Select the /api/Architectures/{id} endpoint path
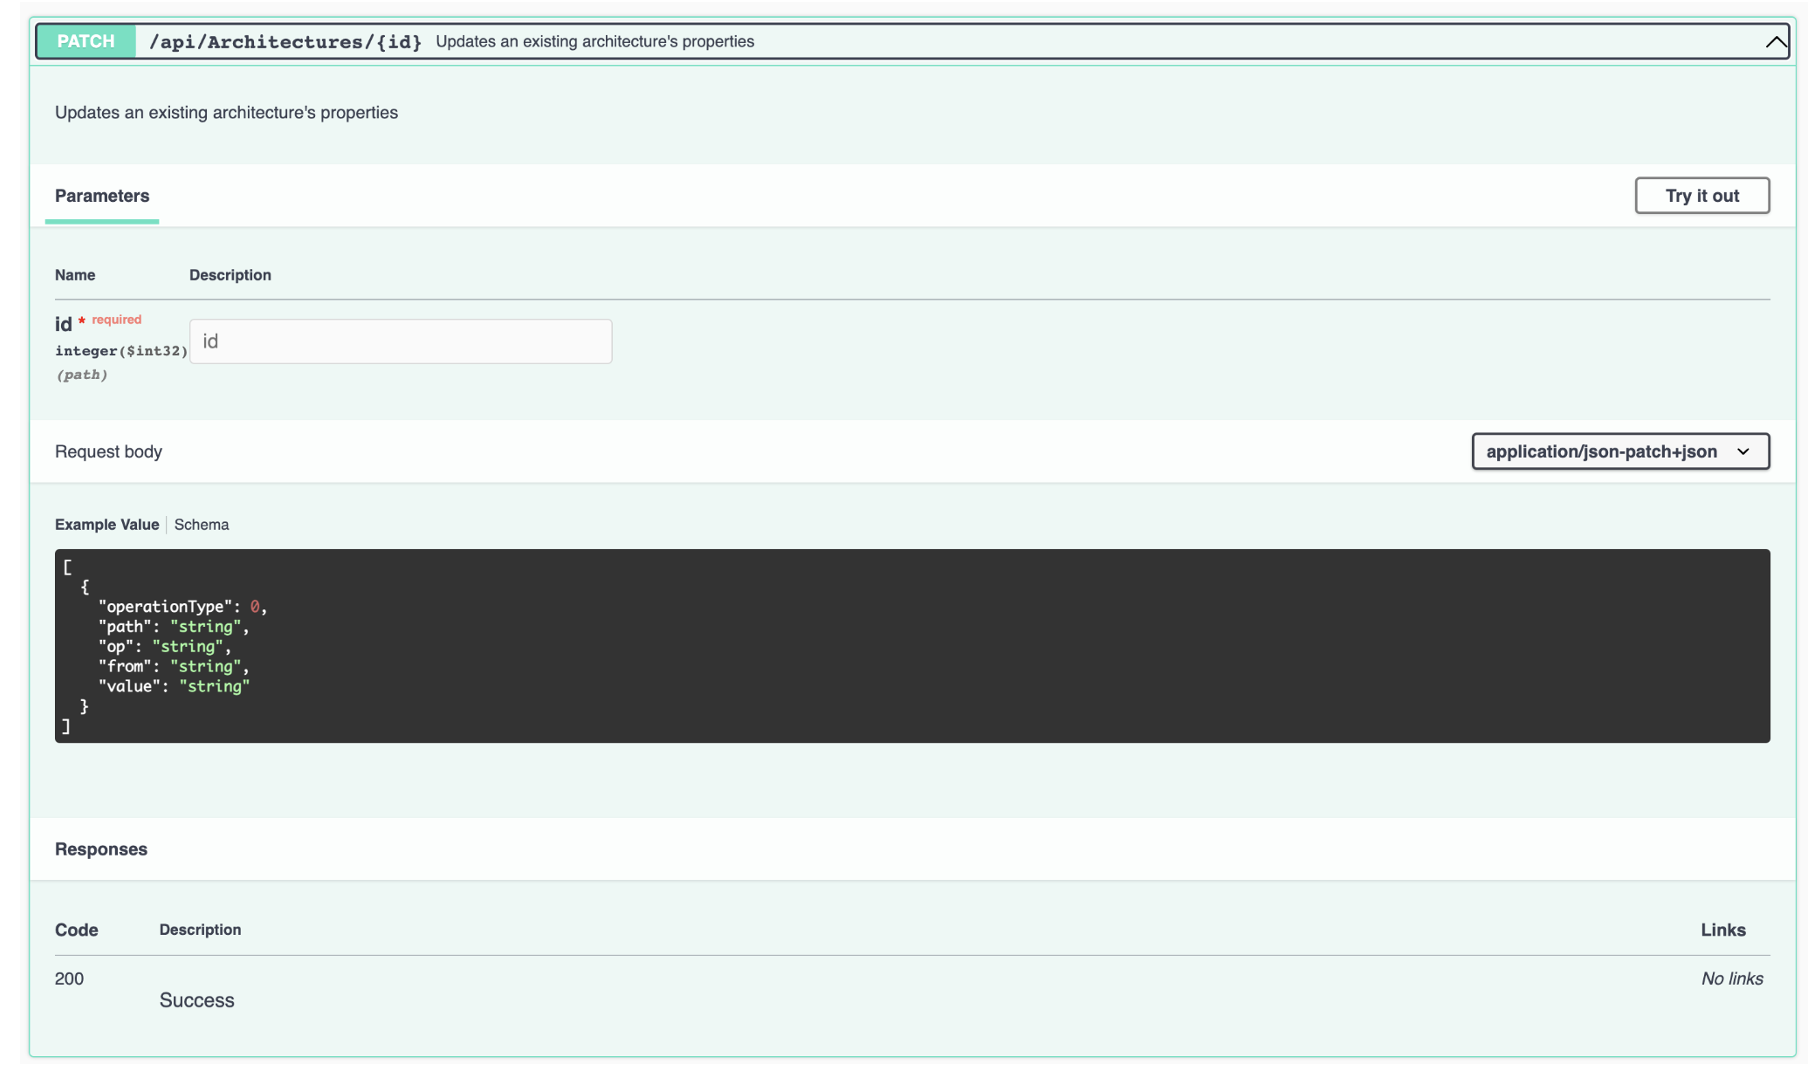 (286, 41)
